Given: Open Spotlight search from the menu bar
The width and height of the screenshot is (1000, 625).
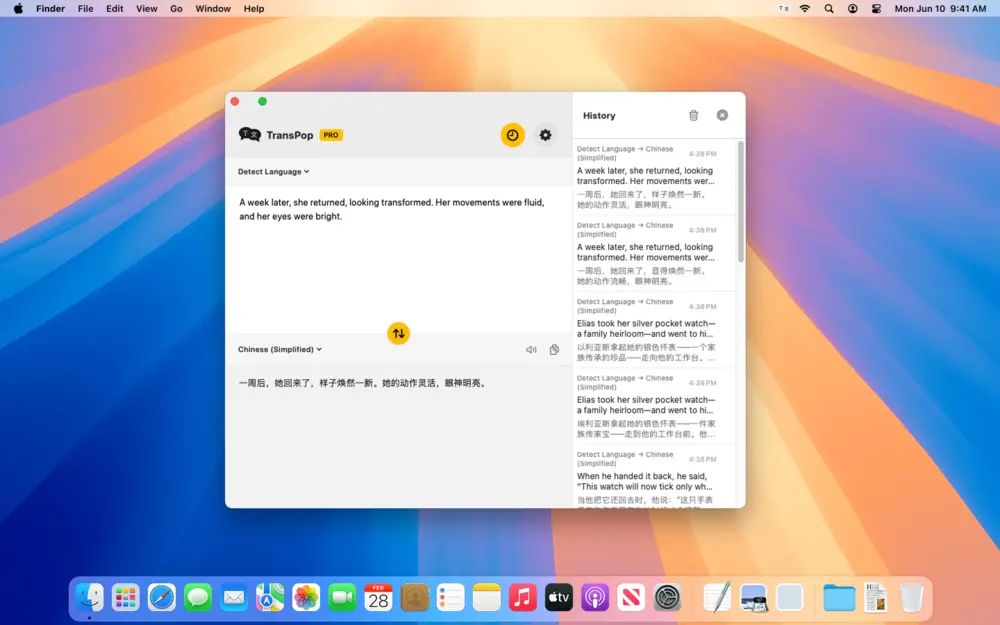Looking at the screenshot, I should pyautogui.click(x=828, y=8).
